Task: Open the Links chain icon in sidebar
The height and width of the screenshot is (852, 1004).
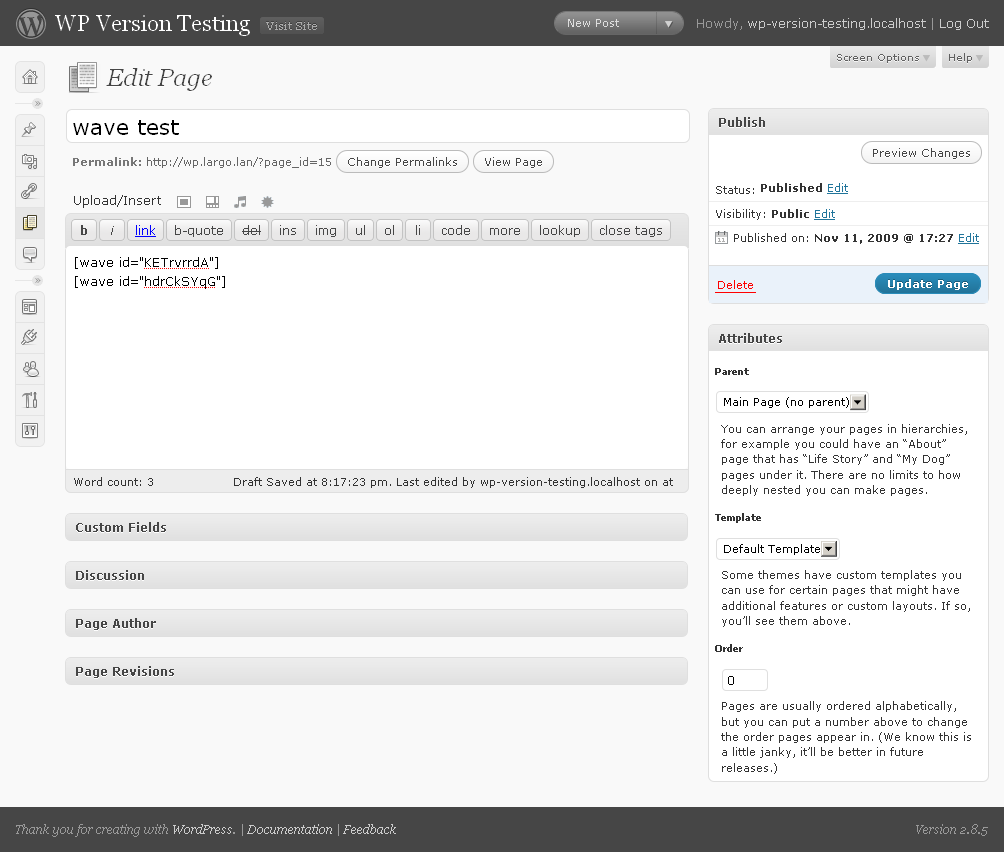Action: tap(29, 191)
